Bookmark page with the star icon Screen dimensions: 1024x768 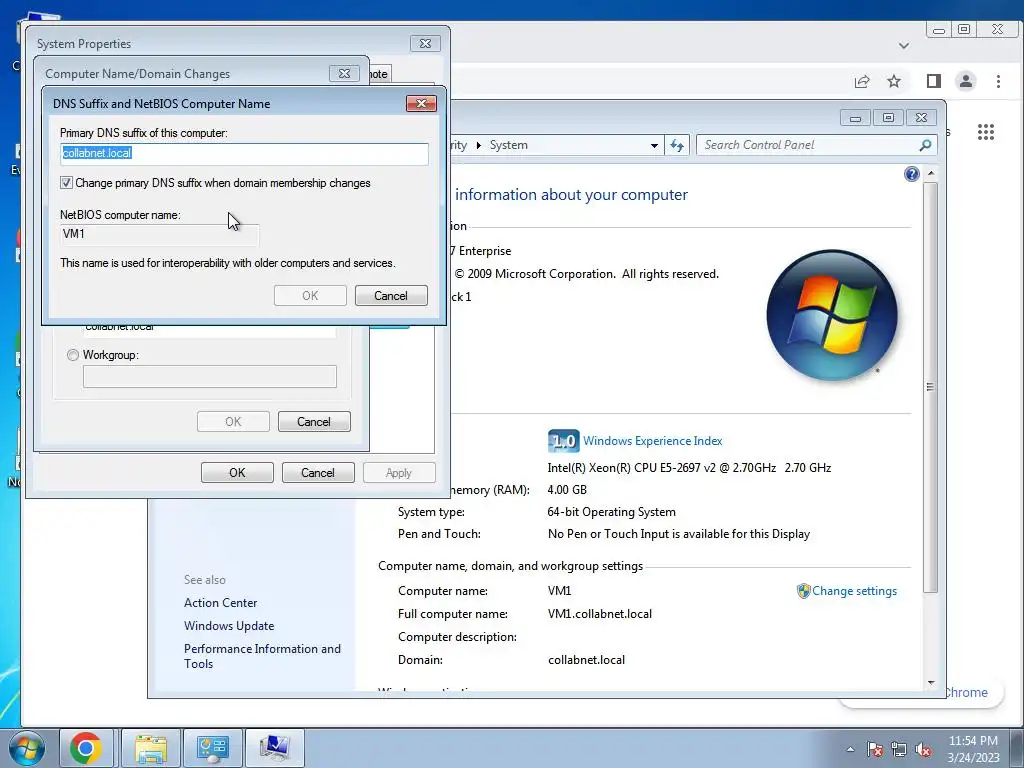click(894, 81)
